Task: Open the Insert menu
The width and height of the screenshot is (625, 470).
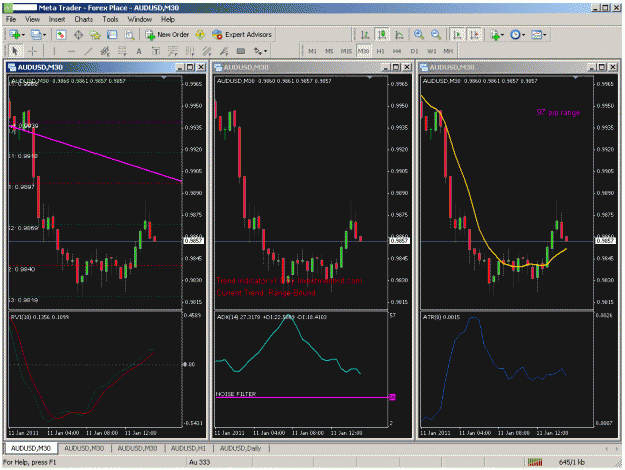Action: (x=57, y=19)
